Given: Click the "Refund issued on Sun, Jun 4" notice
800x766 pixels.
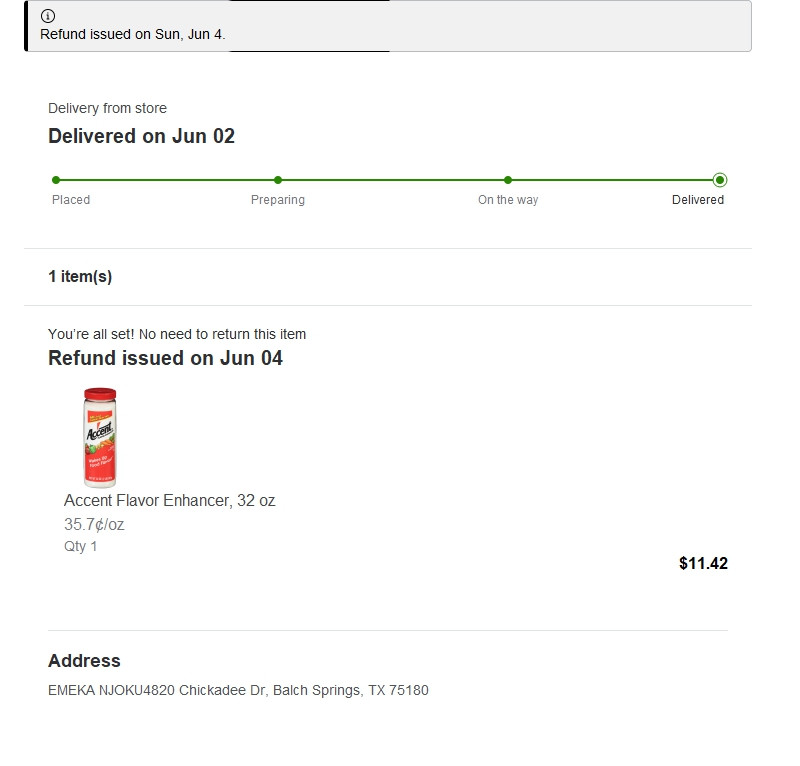Looking at the screenshot, I should pyautogui.click(x=133, y=34).
